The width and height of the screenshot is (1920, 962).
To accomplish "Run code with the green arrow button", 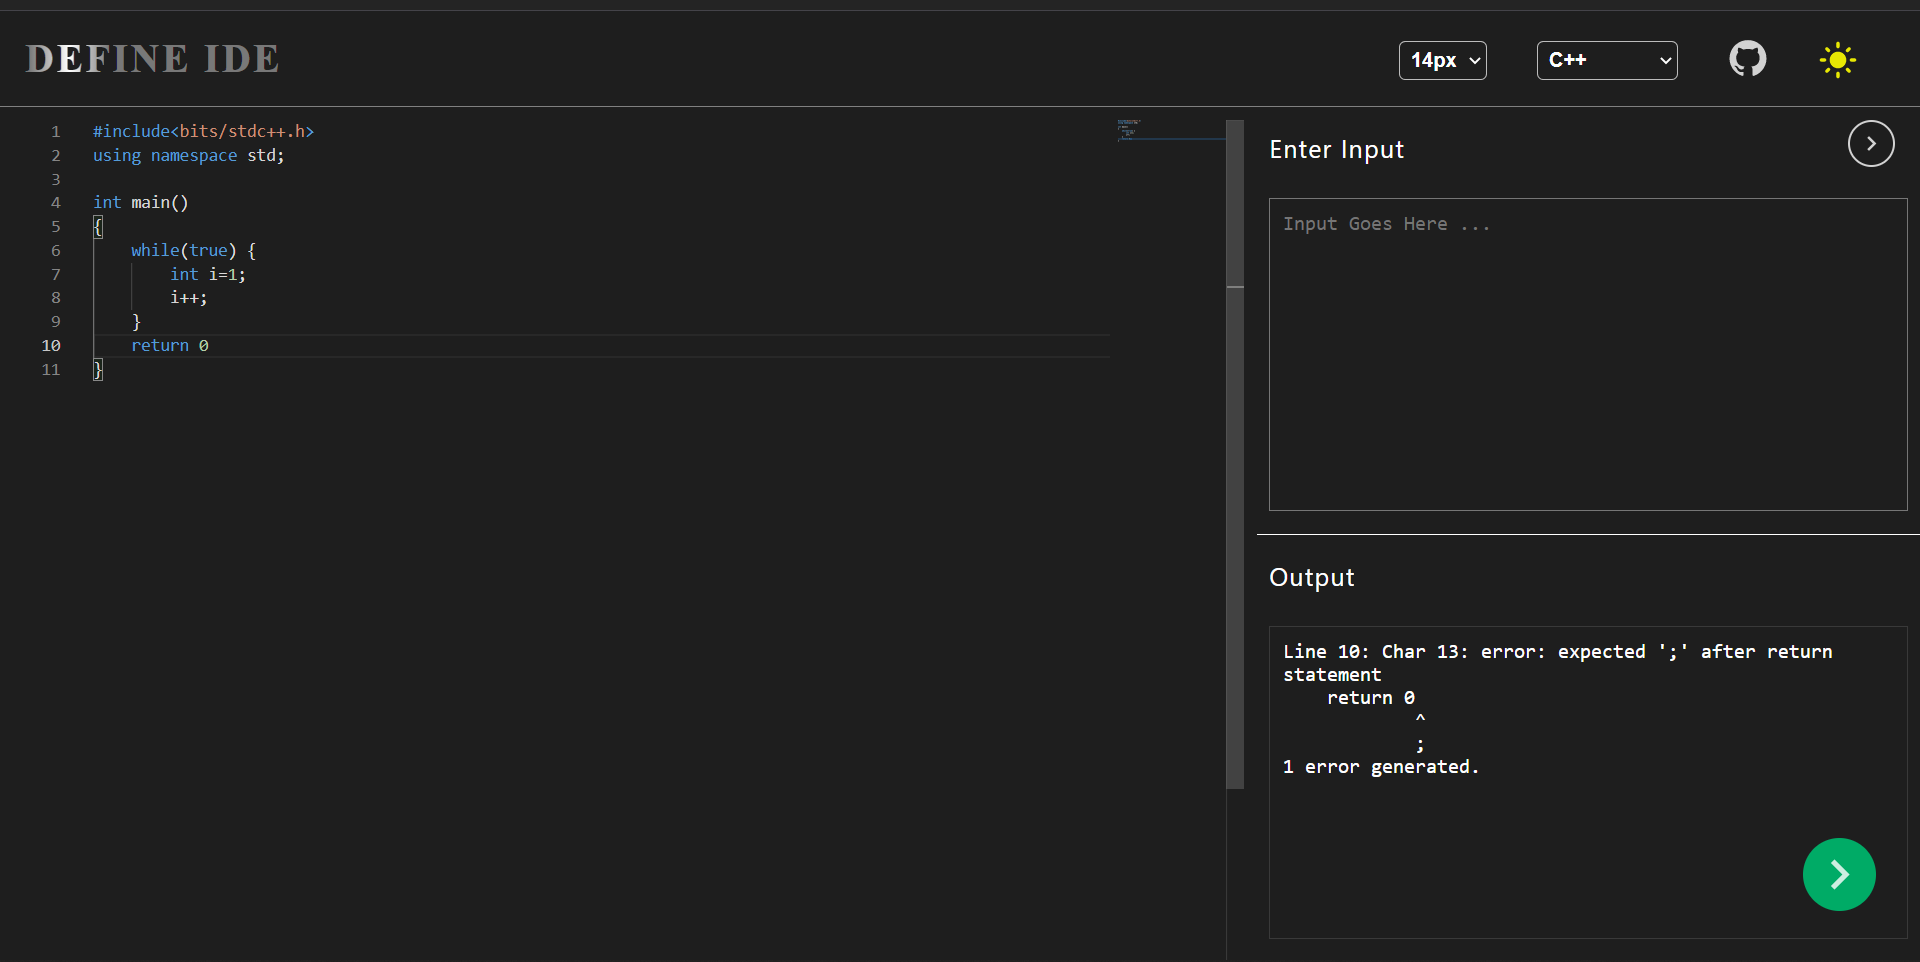I will pyautogui.click(x=1839, y=874).
